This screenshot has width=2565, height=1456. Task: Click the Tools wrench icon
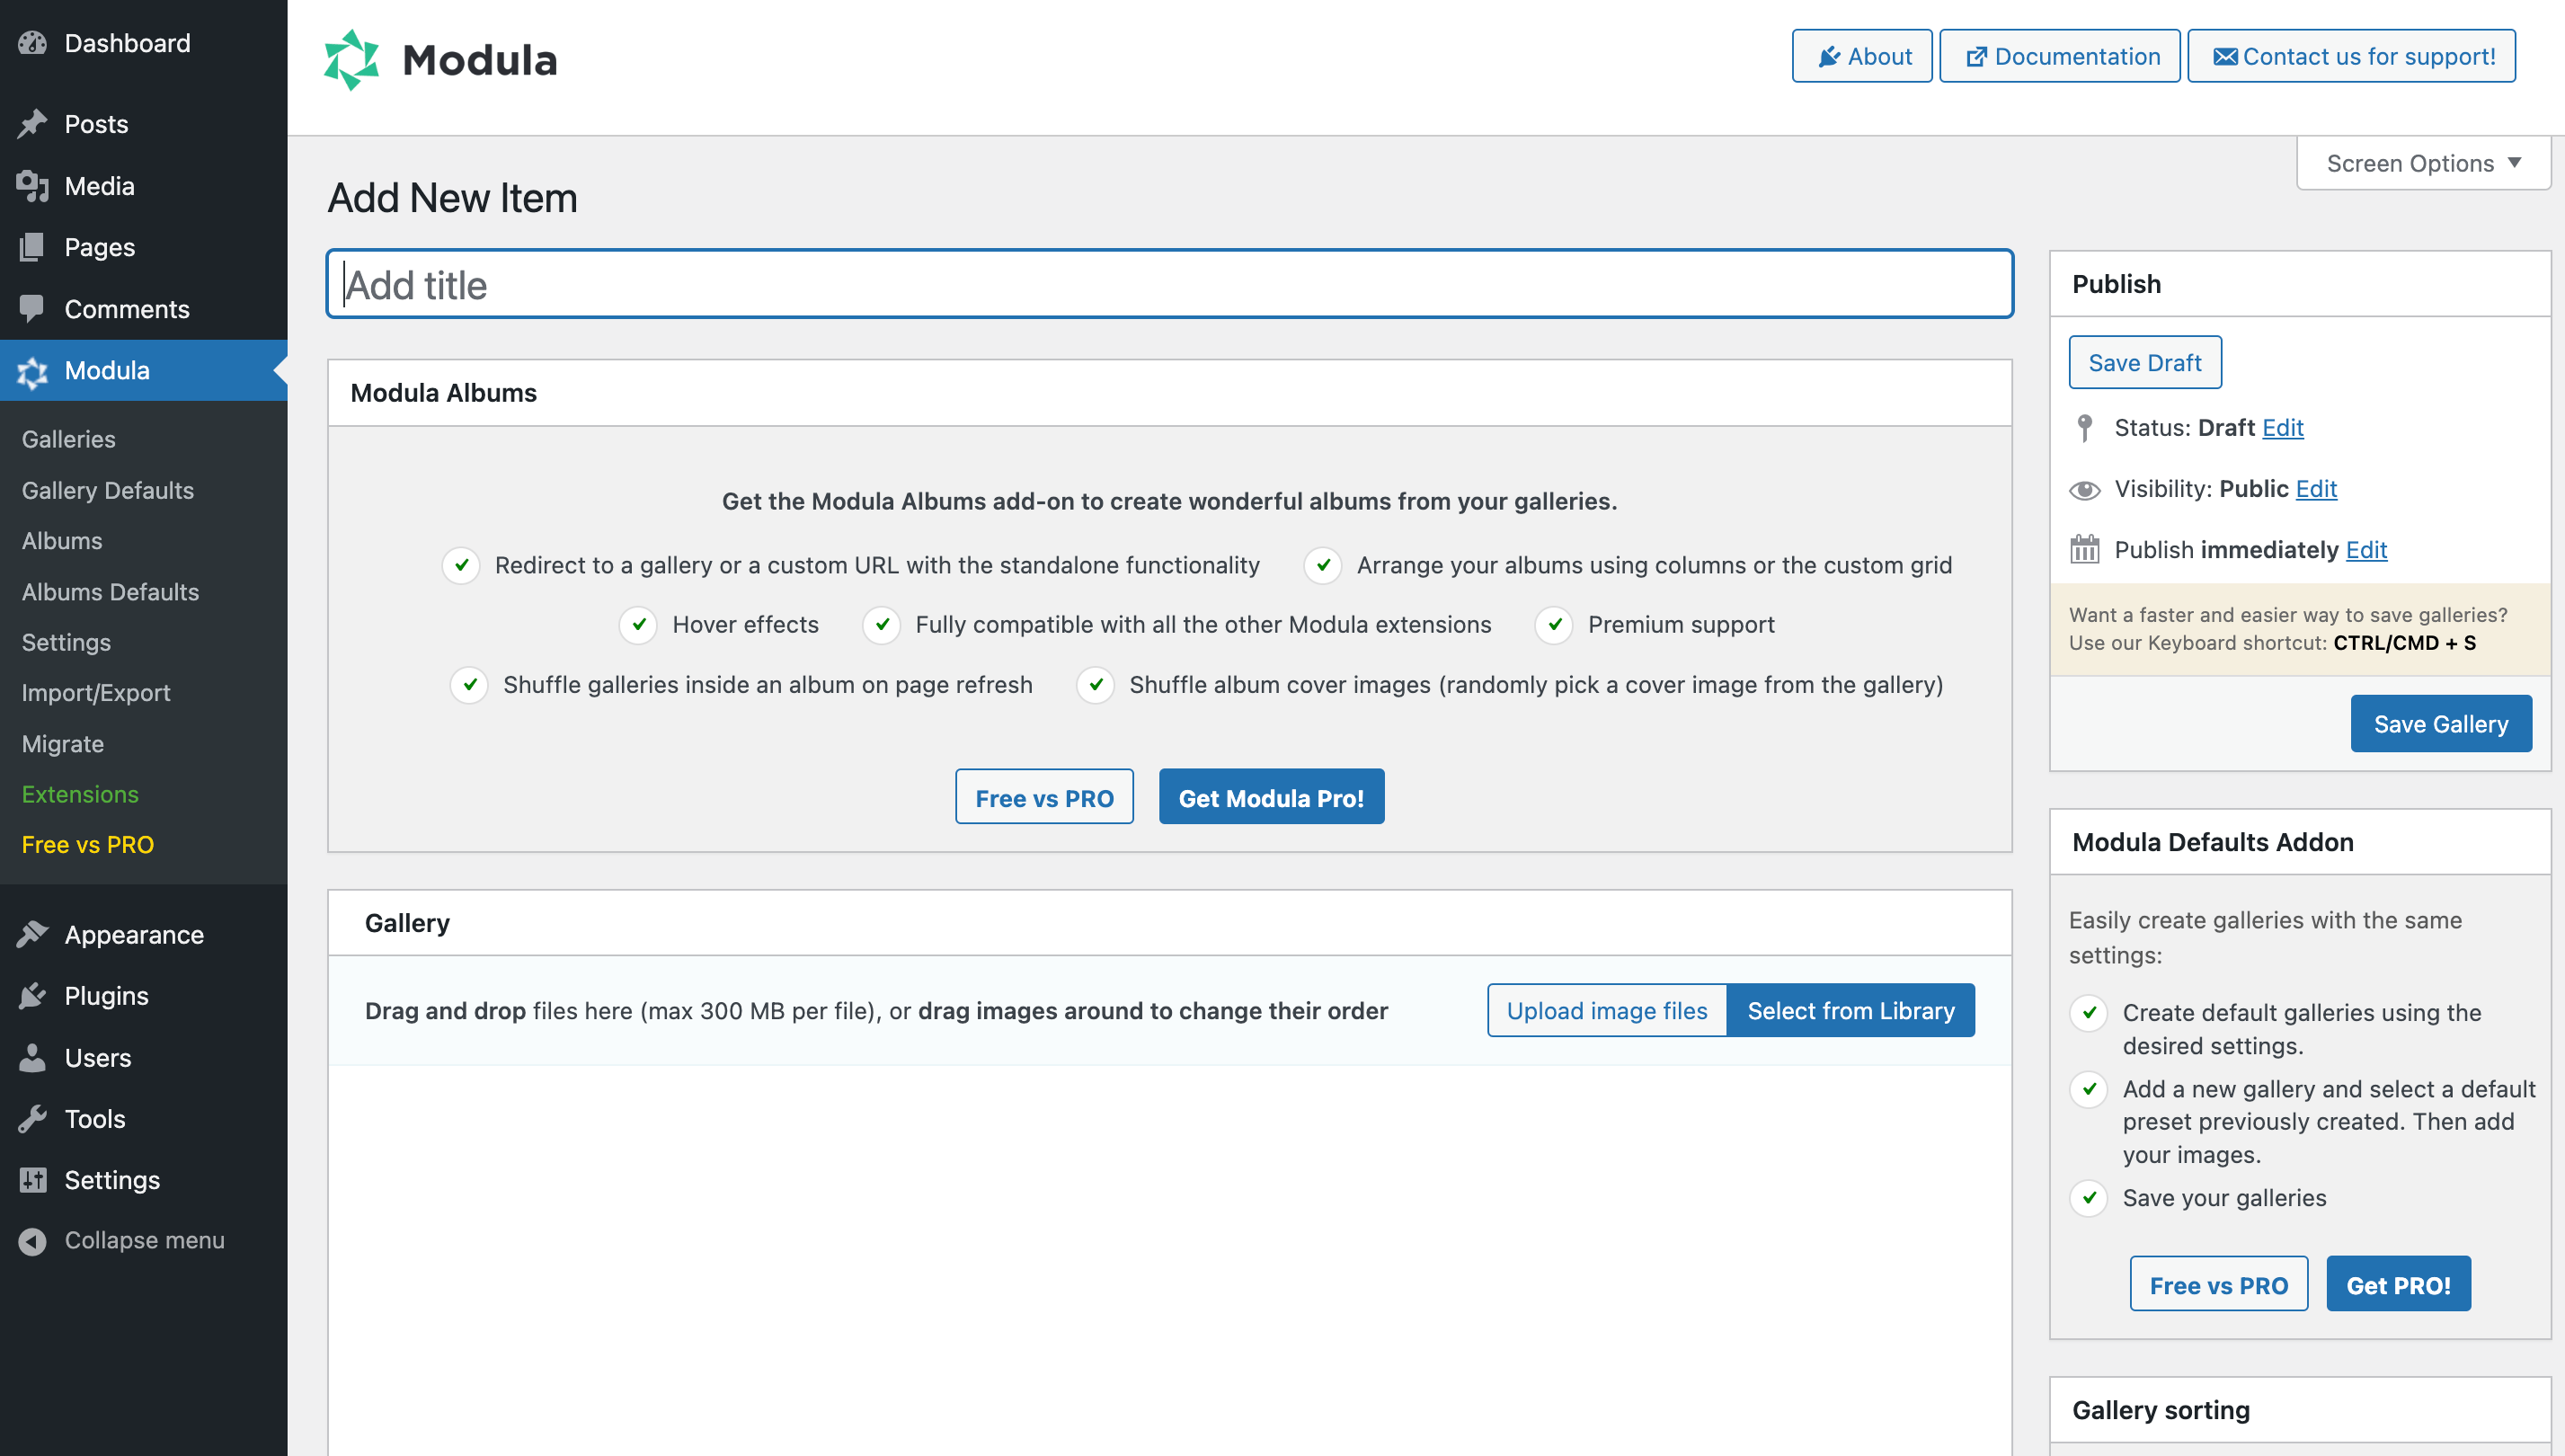(32, 1119)
